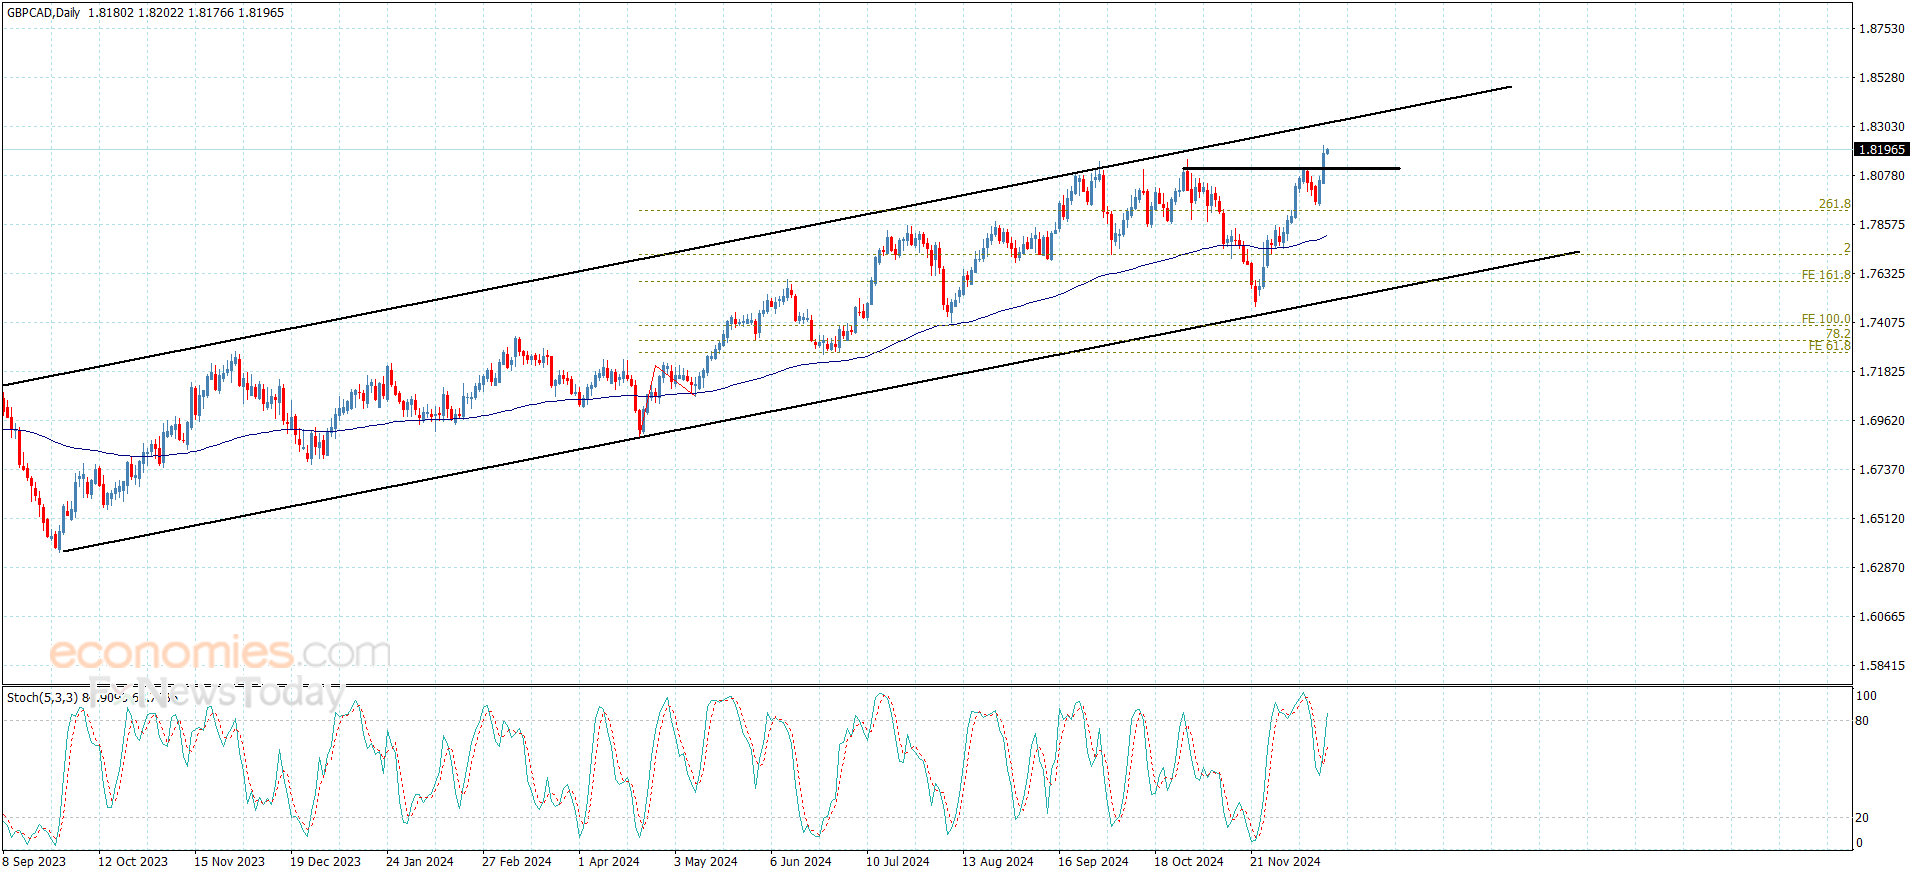Click the 1.71825 price axis label

[1881, 372]
